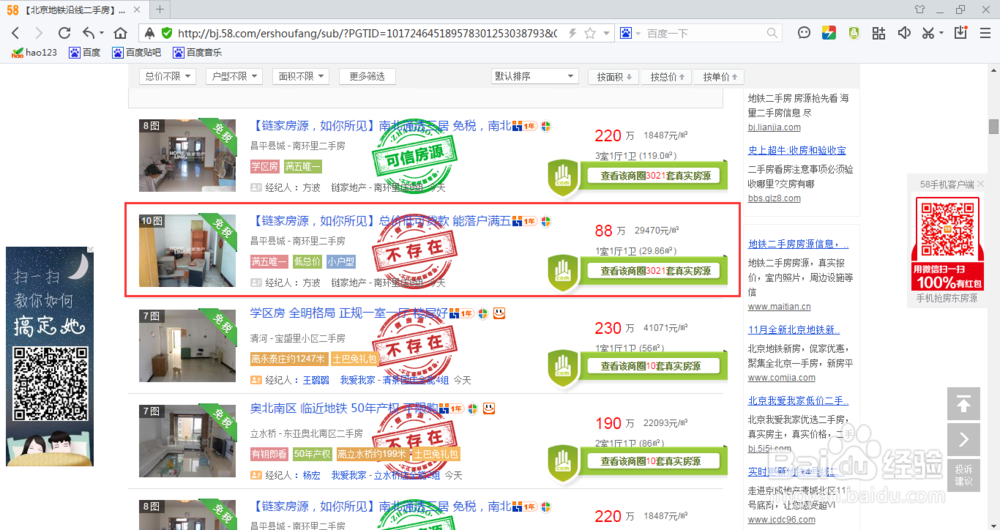Screen dimensions: 1000x530
Task: Open the 百度音乐 bookmark
Action: coord(197,52)
